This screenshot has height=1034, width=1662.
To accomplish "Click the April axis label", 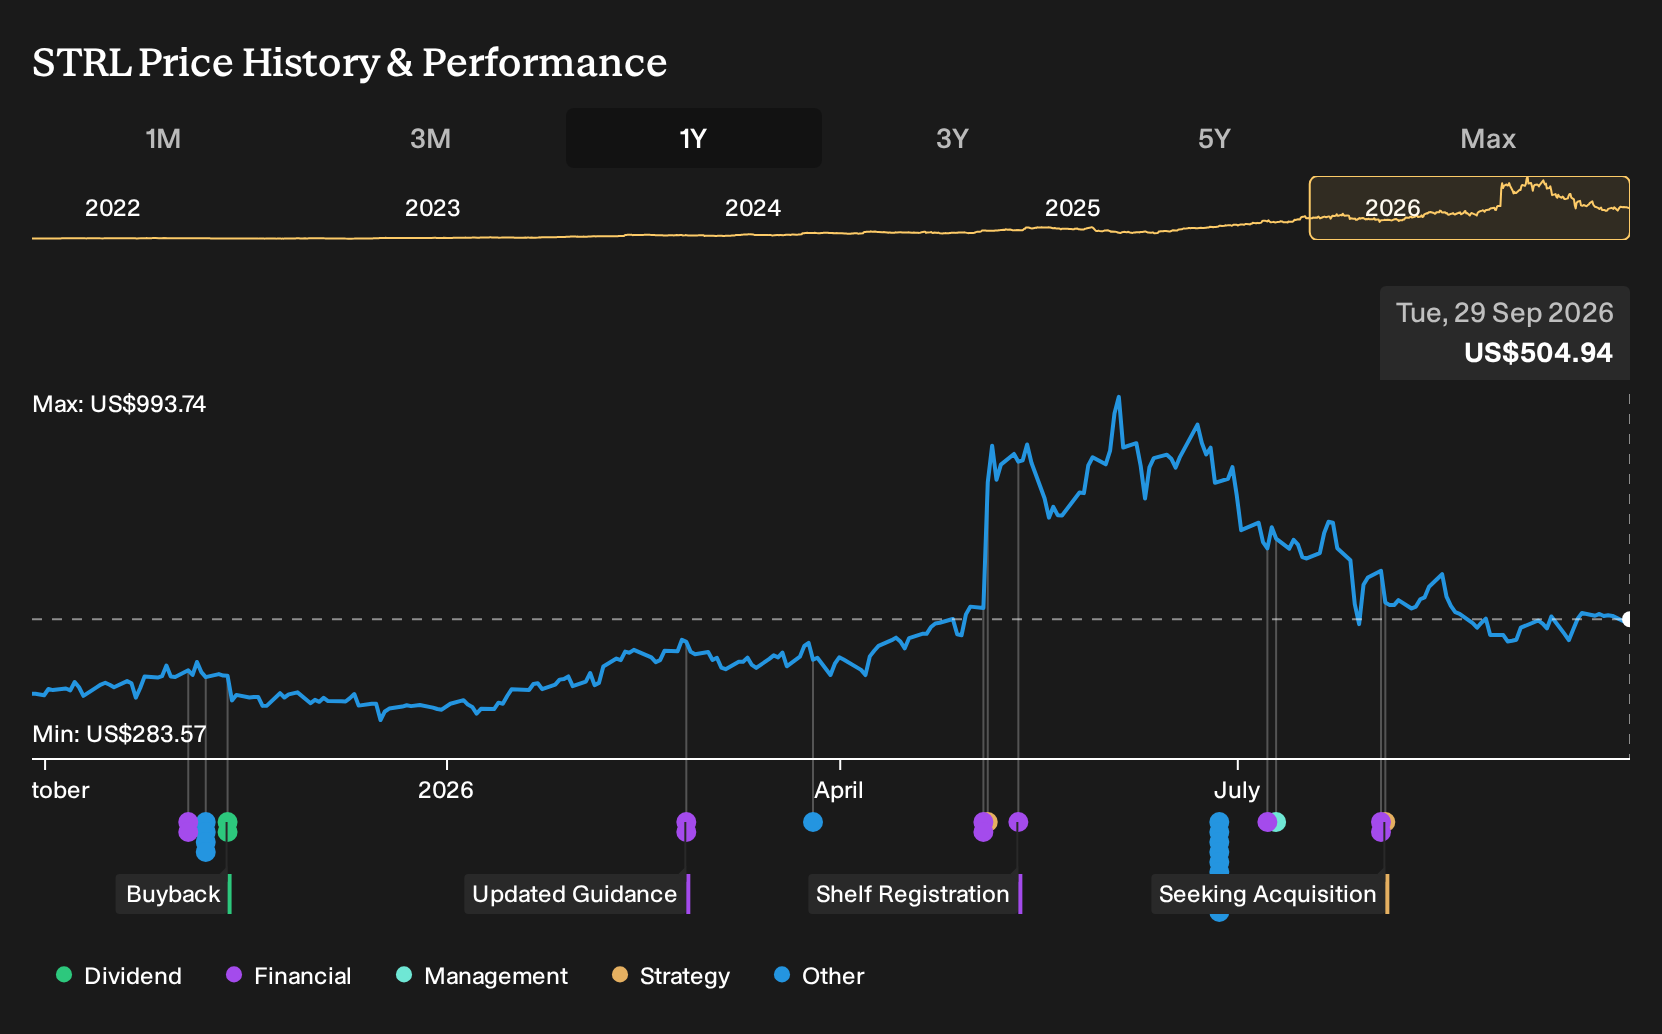I will [x=838, y=790].
